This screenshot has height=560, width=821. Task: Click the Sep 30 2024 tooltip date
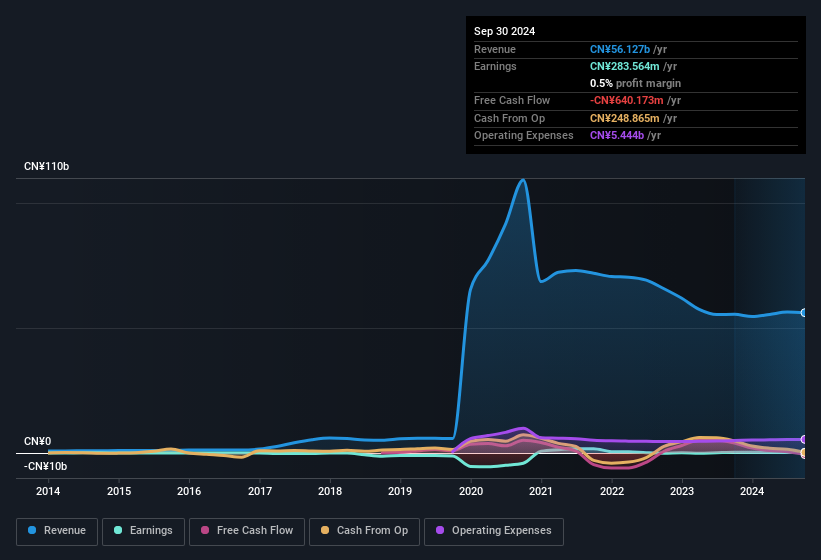pos(504,31)
